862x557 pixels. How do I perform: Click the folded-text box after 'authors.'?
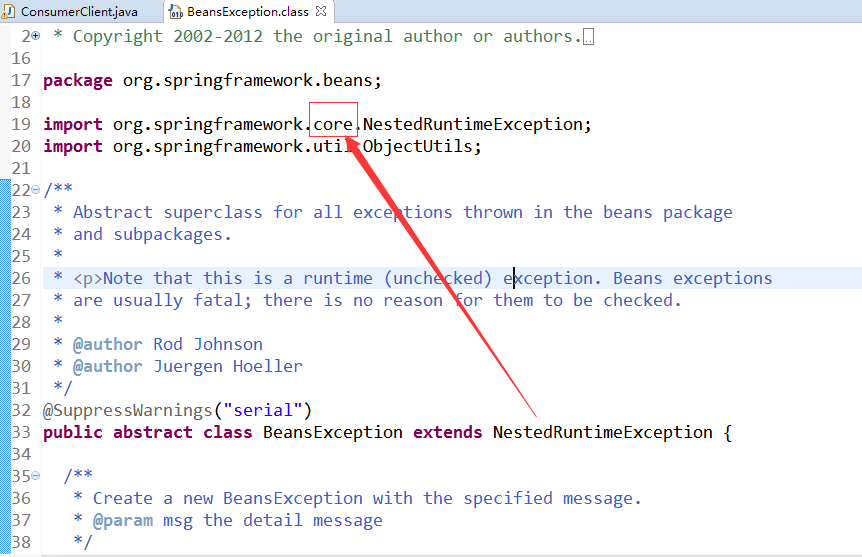tap(588, 37)
